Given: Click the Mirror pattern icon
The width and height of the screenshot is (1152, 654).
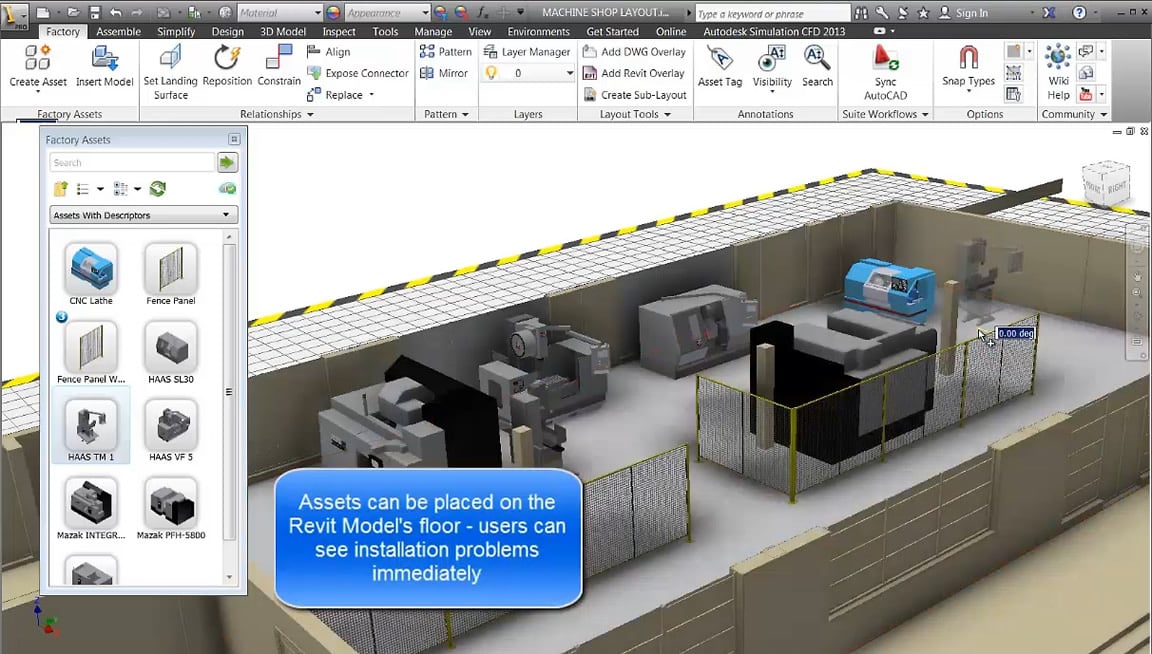Looking at the screenshot, I should pyautogui.click(x=445, y=73).
